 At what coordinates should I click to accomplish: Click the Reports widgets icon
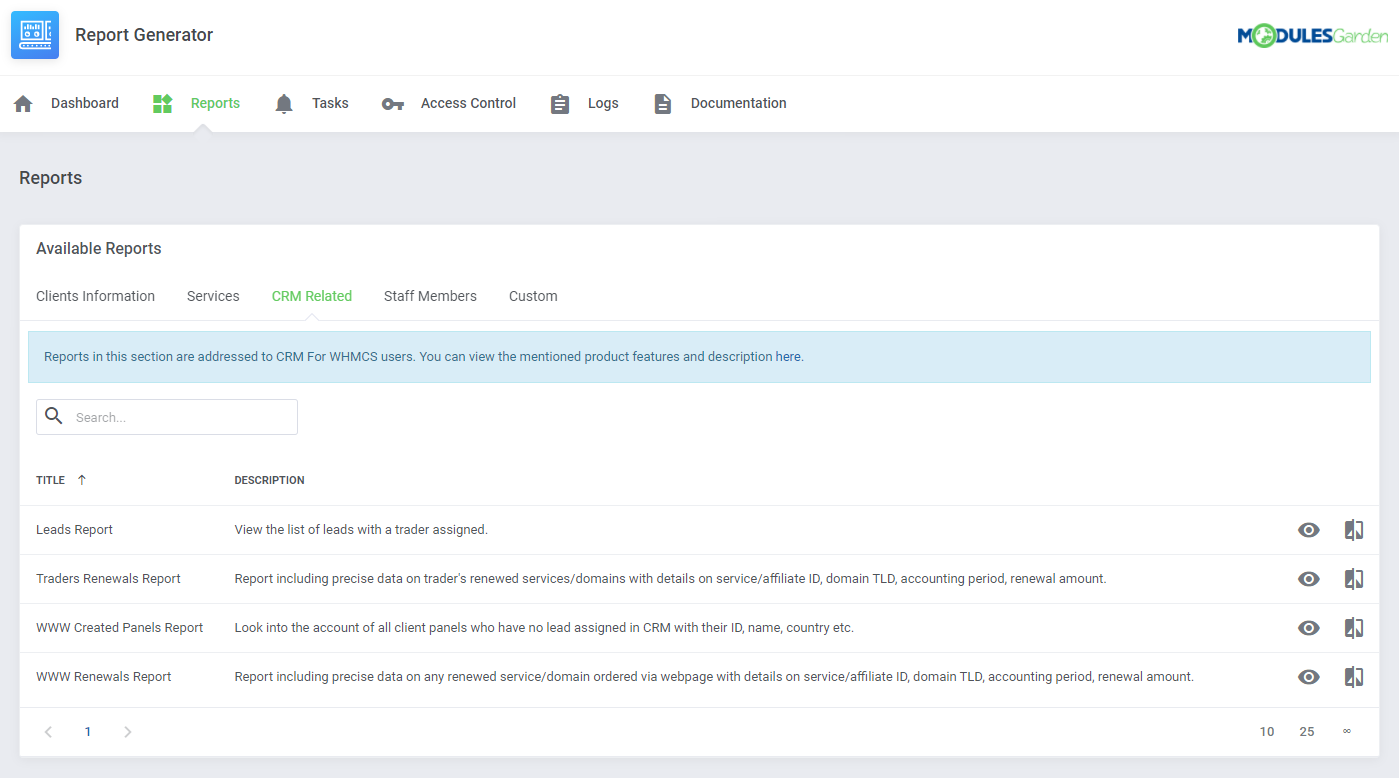[x=162, y=104]
